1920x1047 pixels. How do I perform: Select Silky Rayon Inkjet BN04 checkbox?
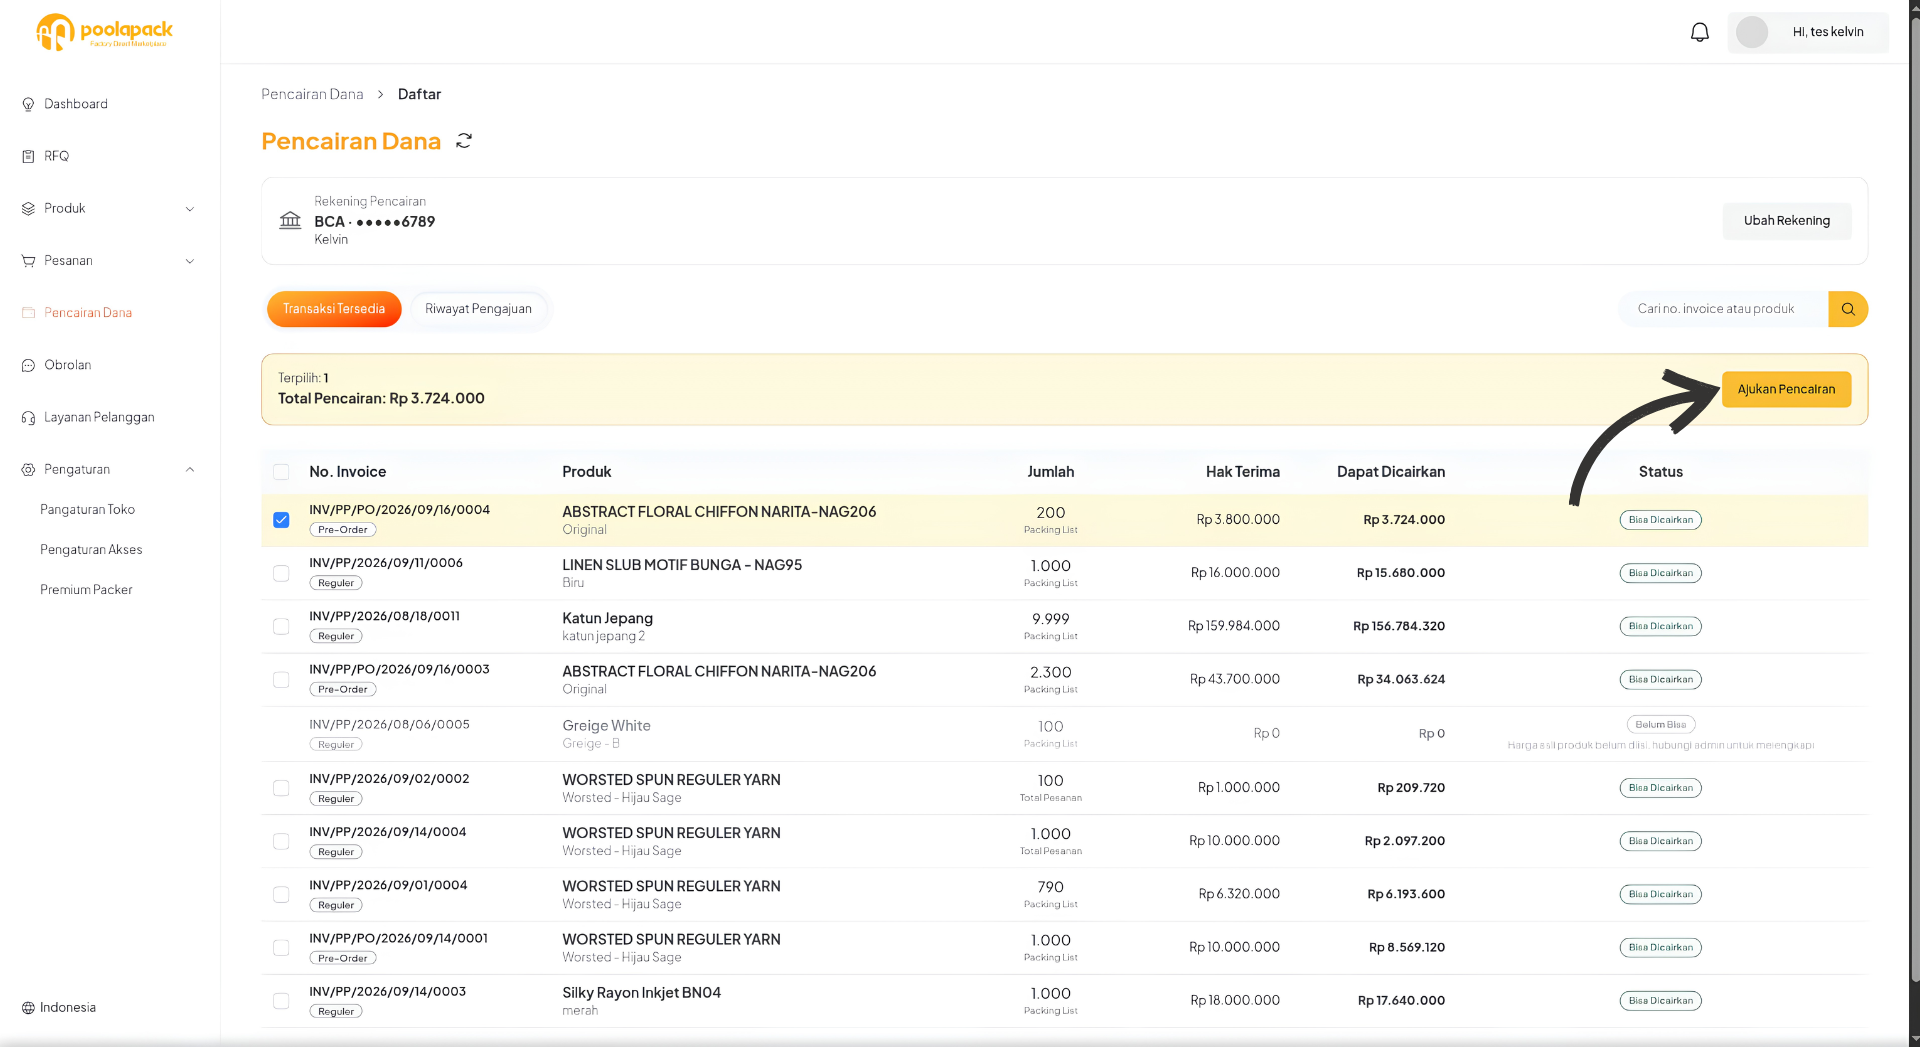(x=281, y=1001)
